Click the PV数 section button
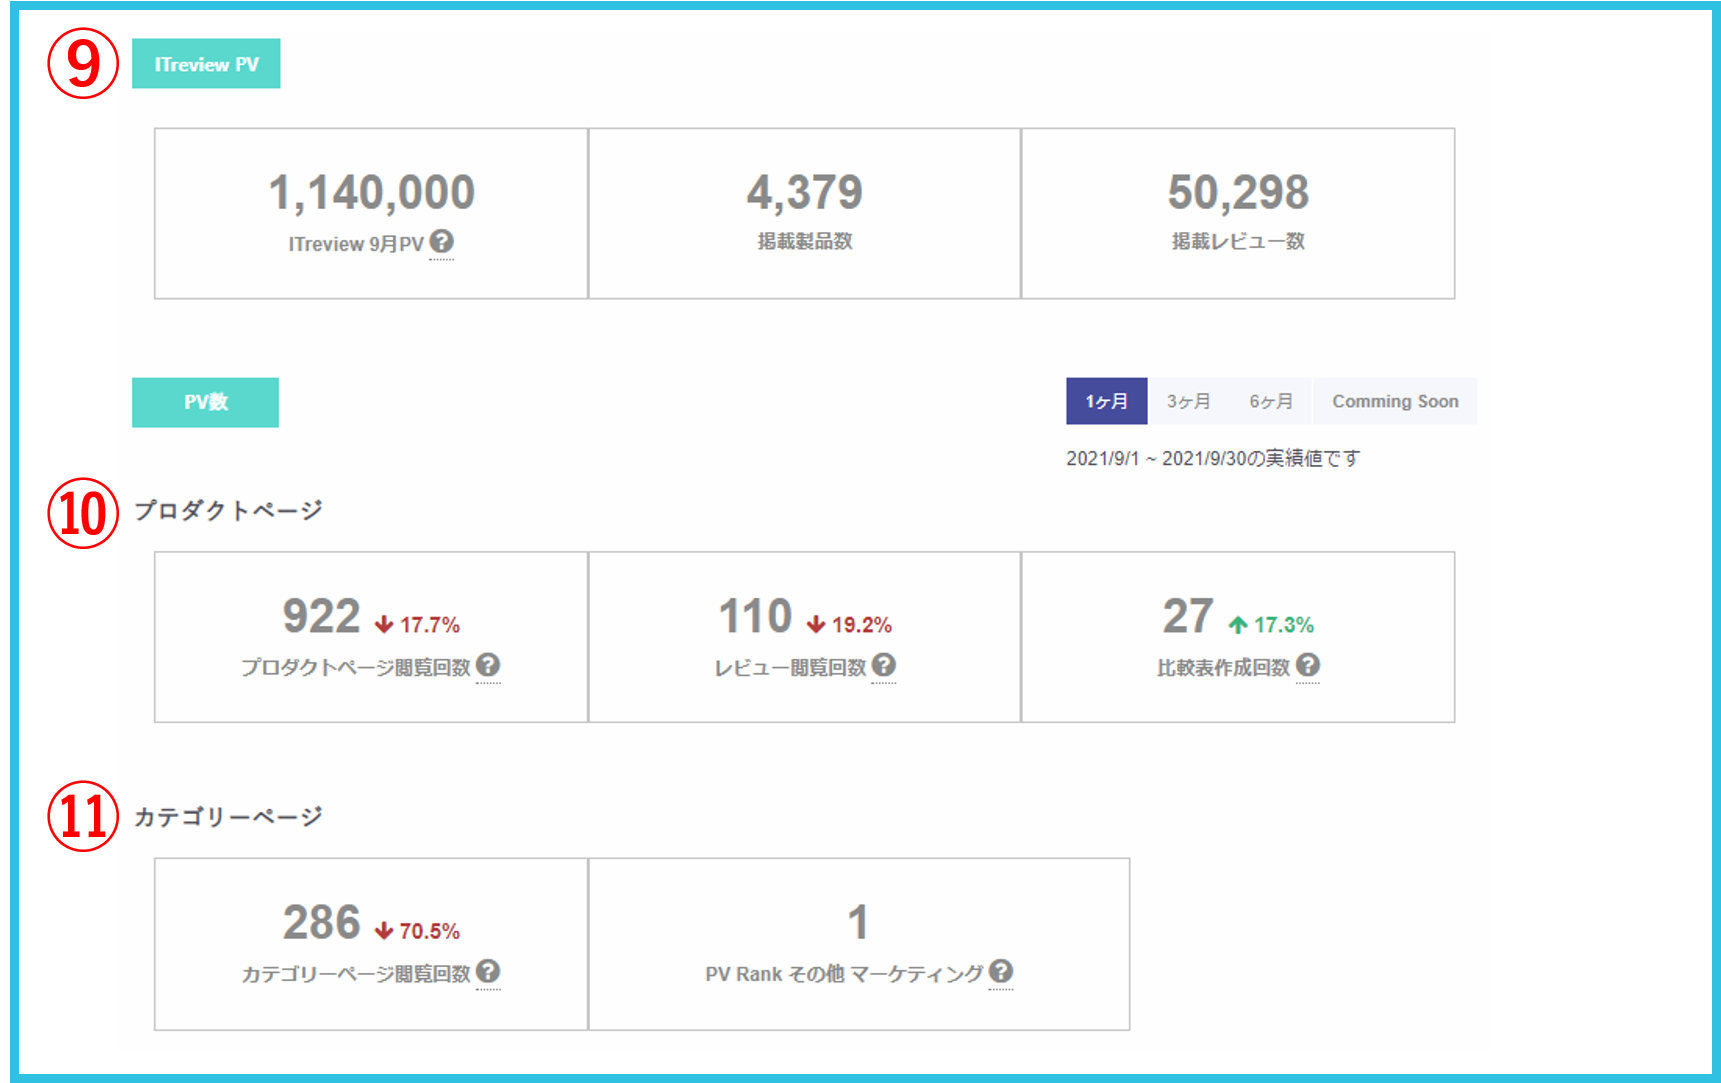This screenshot has height=1083, width=1721. click(205, 402)
